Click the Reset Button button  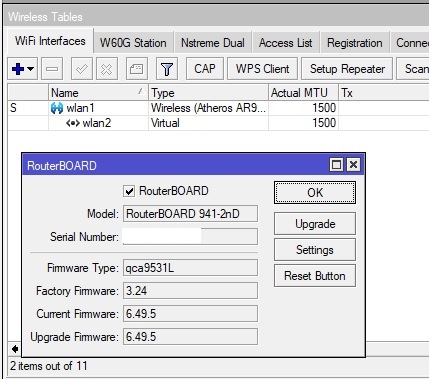[315, 276]
